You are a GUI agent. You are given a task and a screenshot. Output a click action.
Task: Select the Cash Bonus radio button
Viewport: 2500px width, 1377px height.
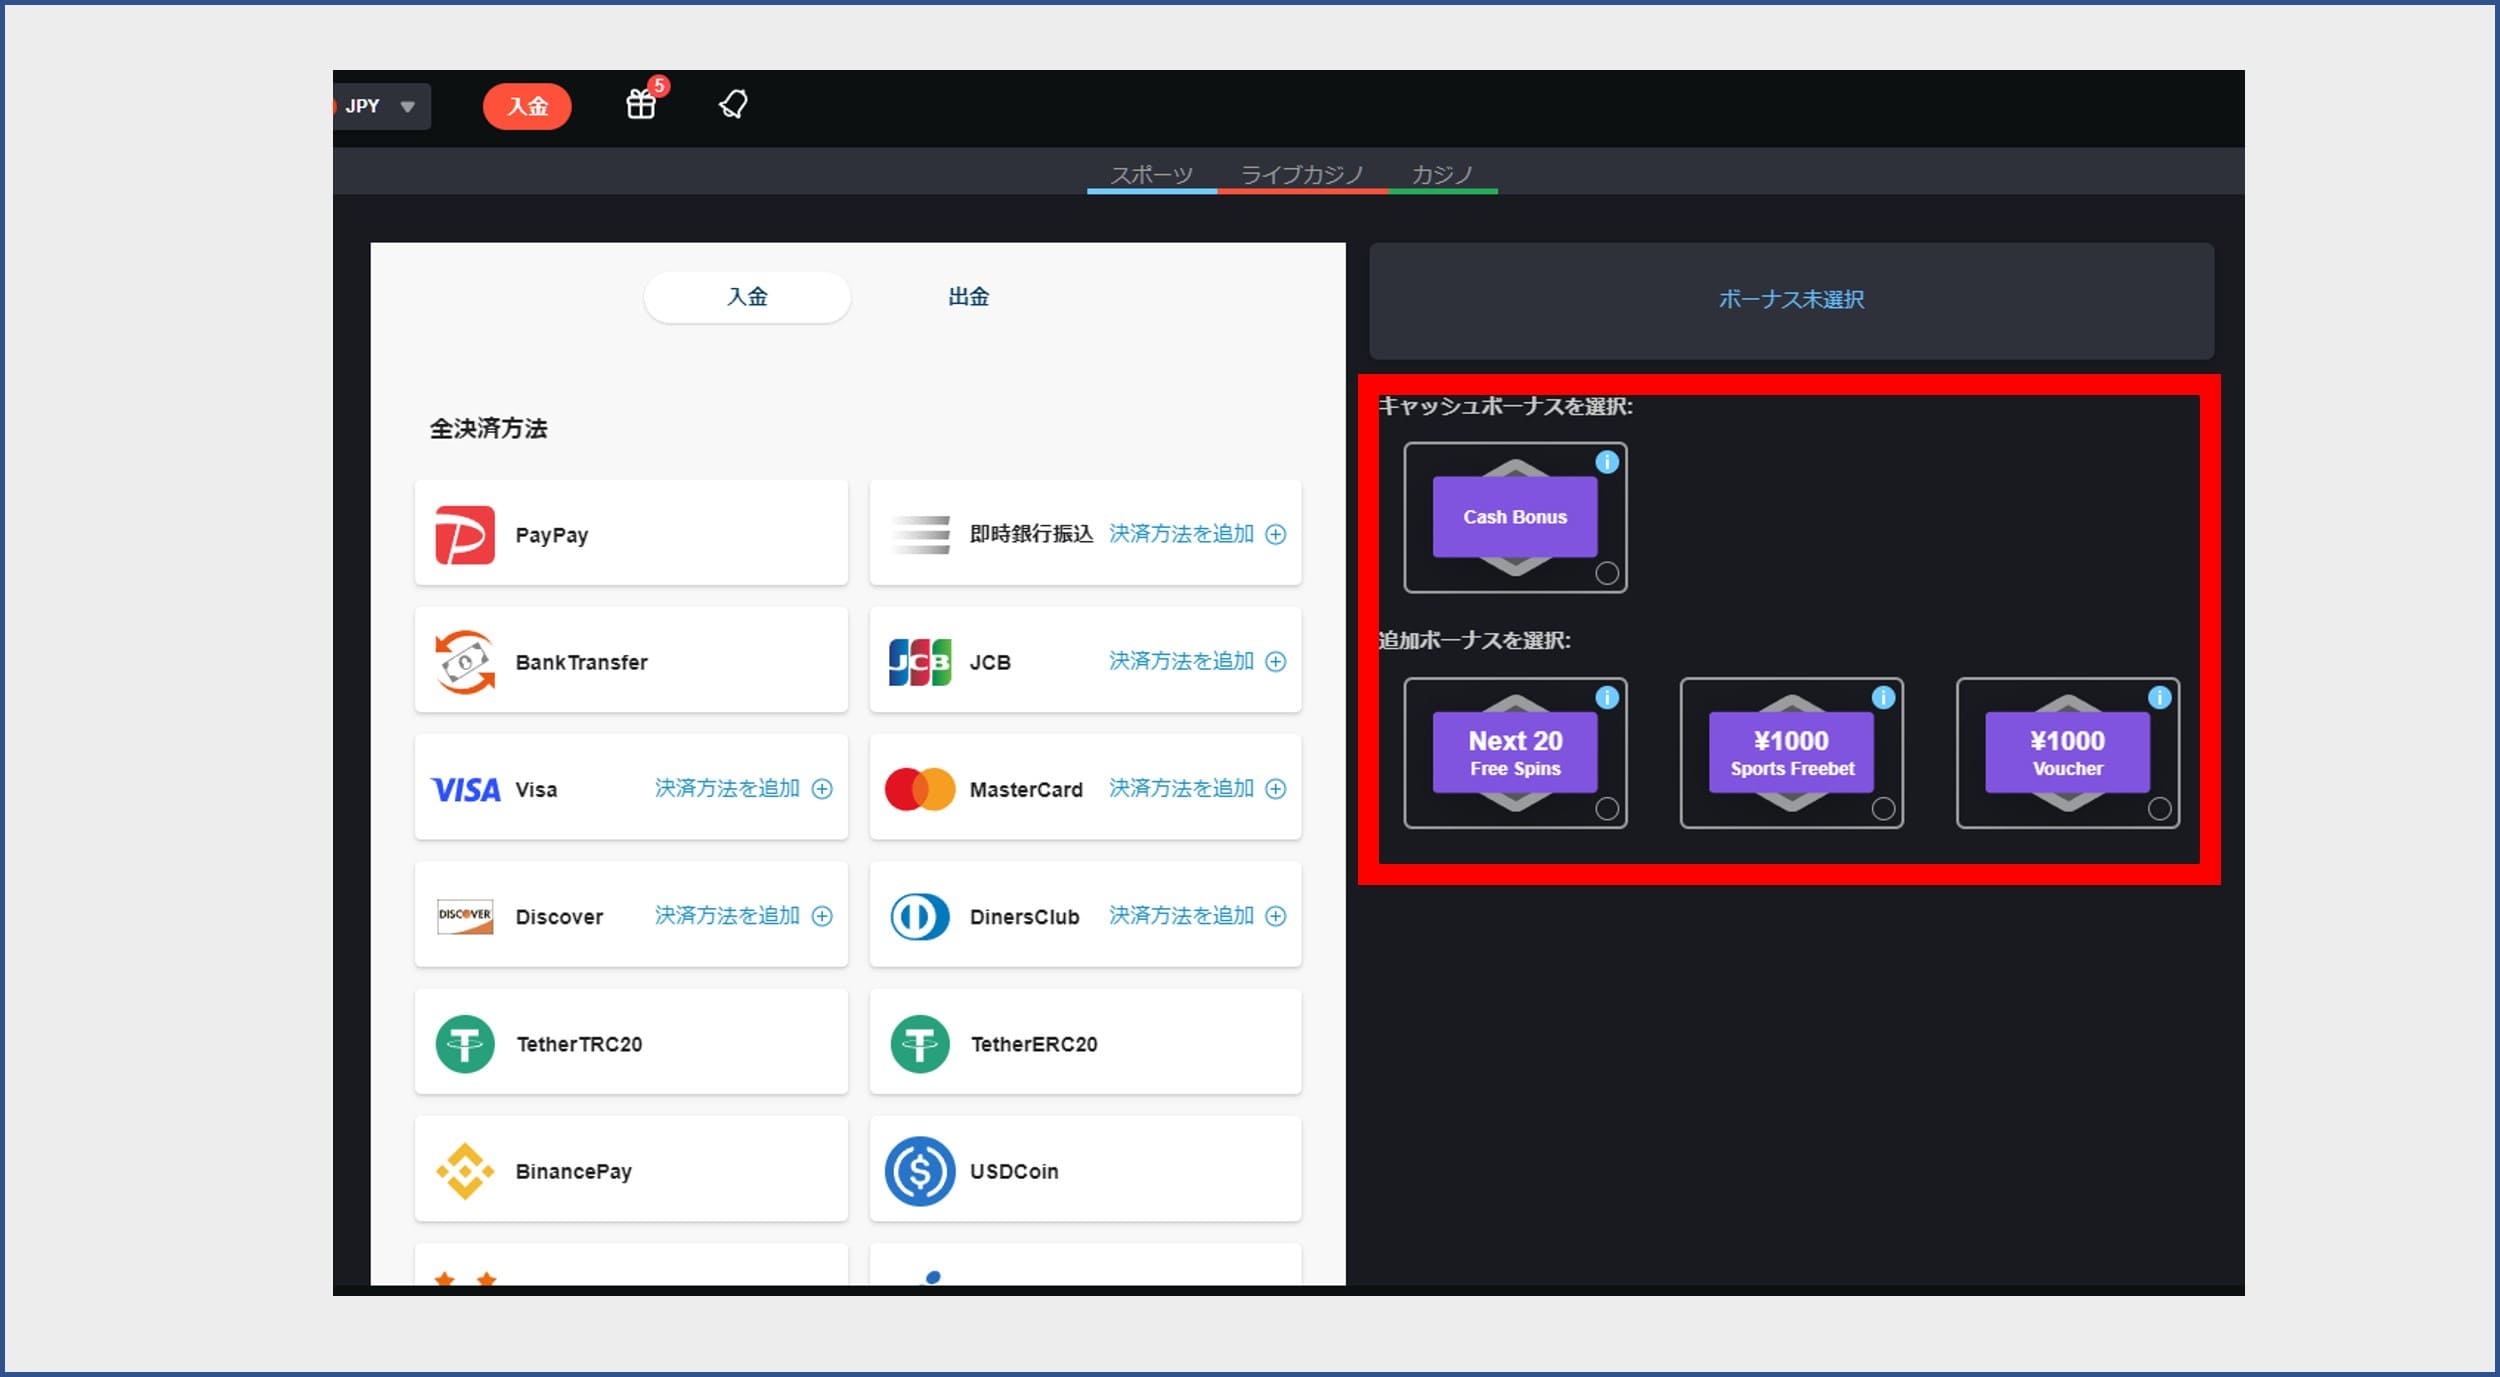coord(1606,573)
